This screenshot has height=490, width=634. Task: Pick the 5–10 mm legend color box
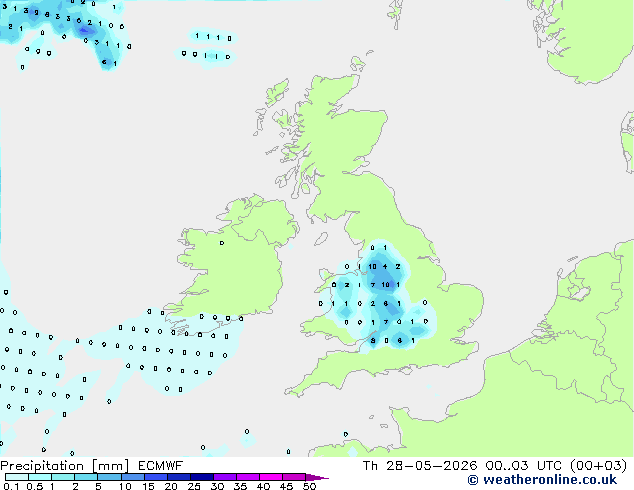pyautogui.click(x=109, y=477)
